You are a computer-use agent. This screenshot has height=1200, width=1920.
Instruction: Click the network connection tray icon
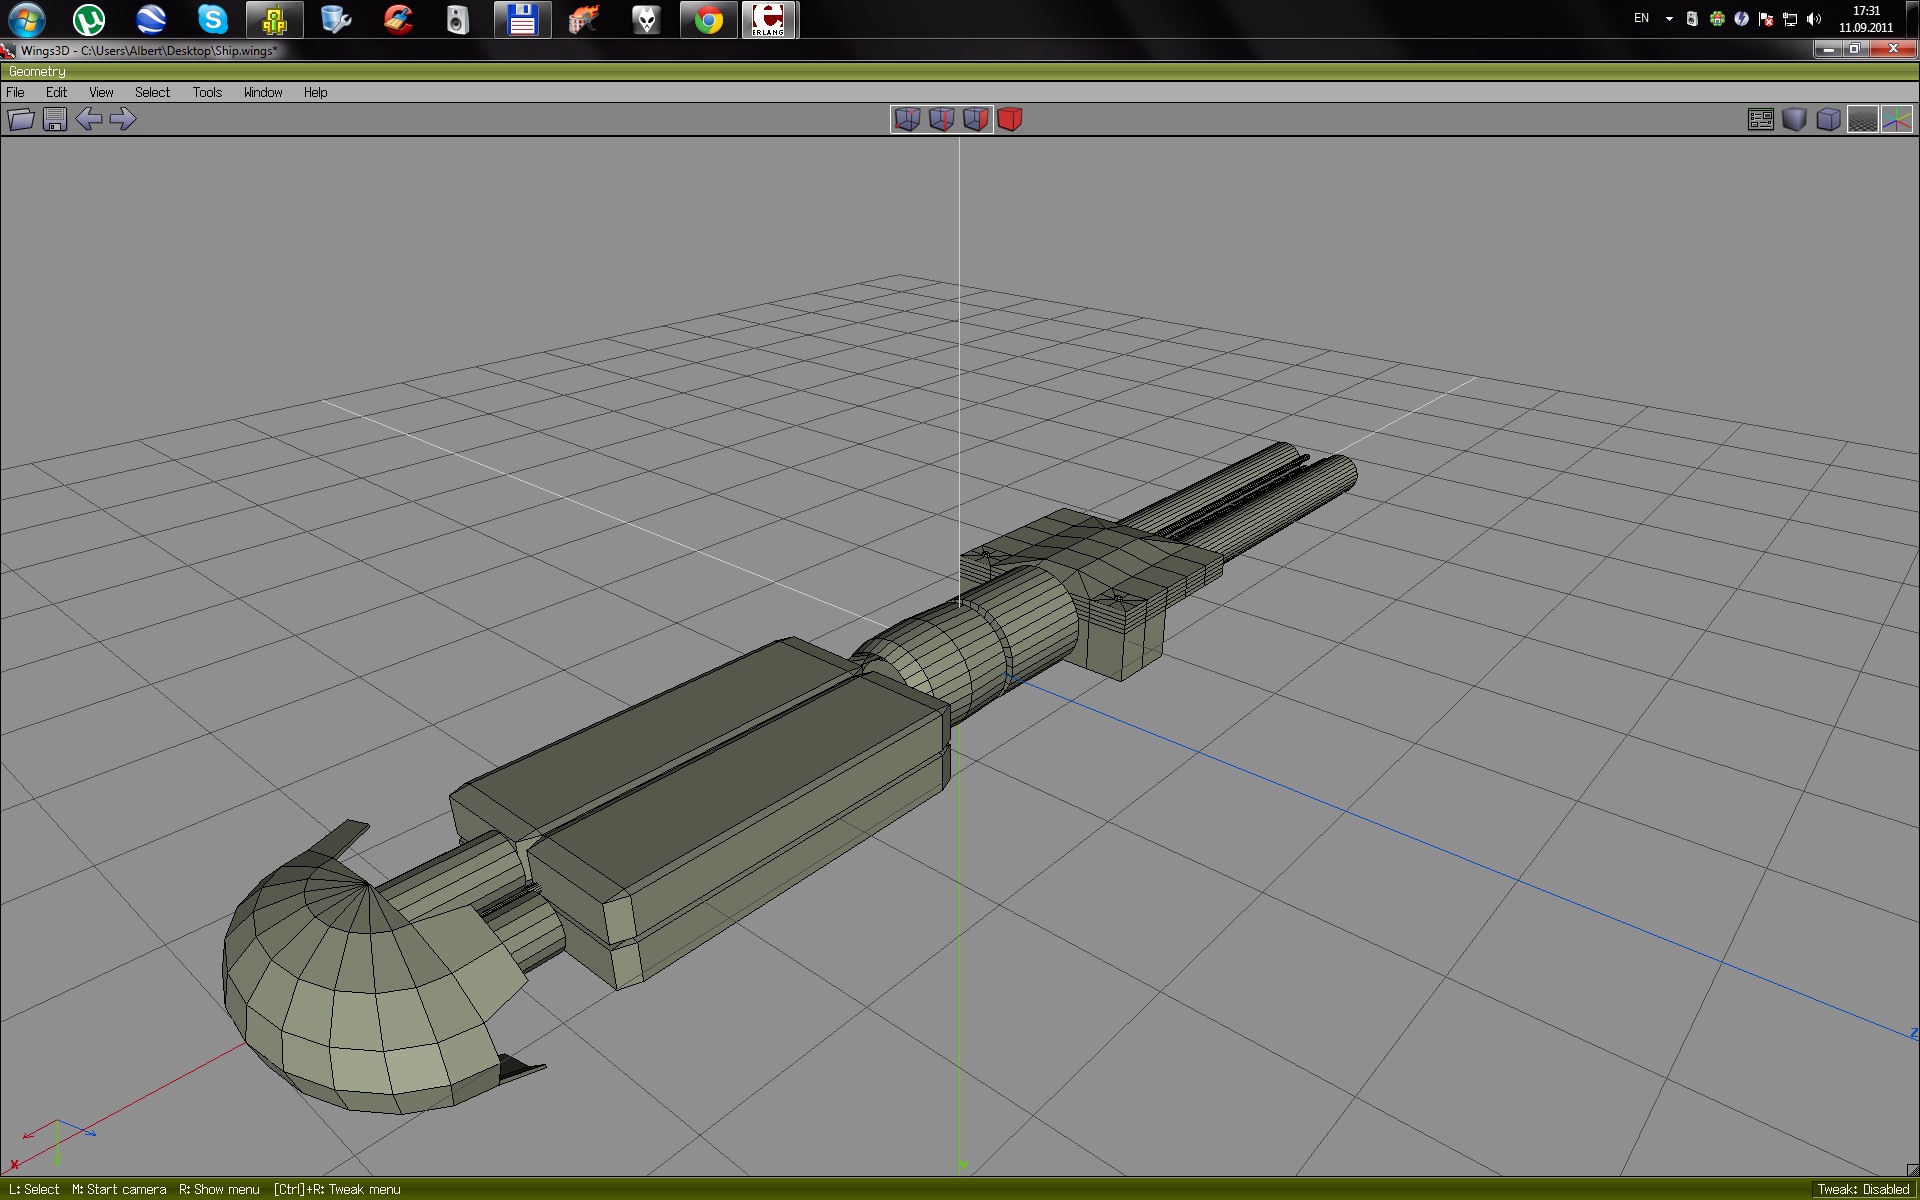1790,18
